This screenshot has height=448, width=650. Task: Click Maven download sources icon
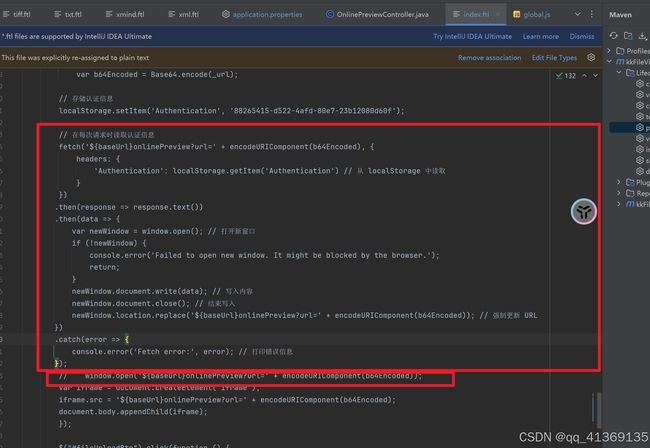point(642,36)
